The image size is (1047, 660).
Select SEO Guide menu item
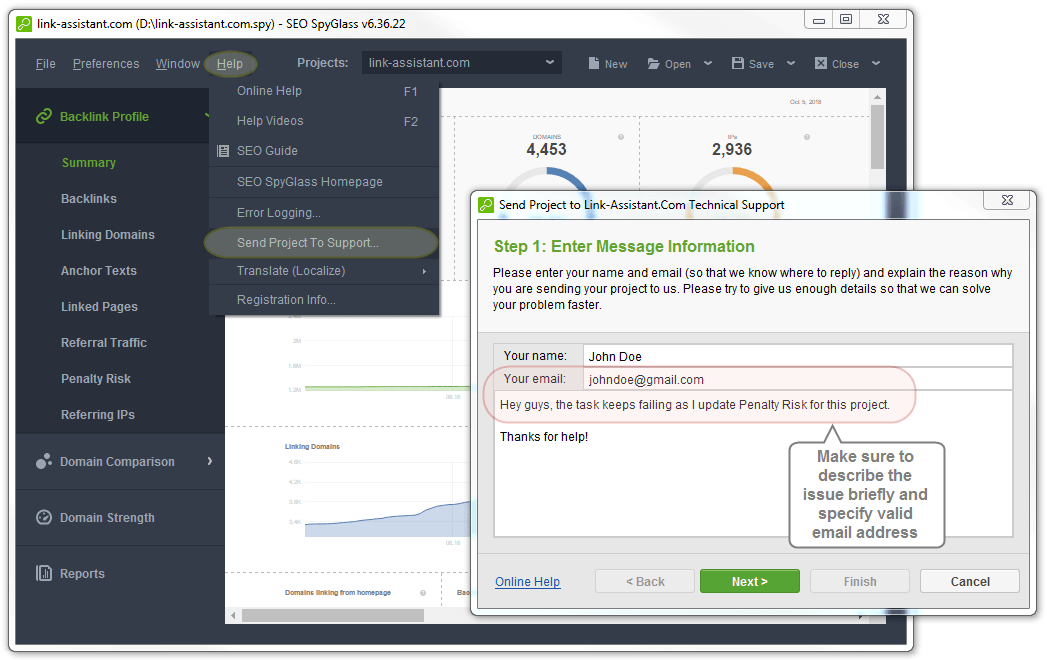(x=325, y=151)
